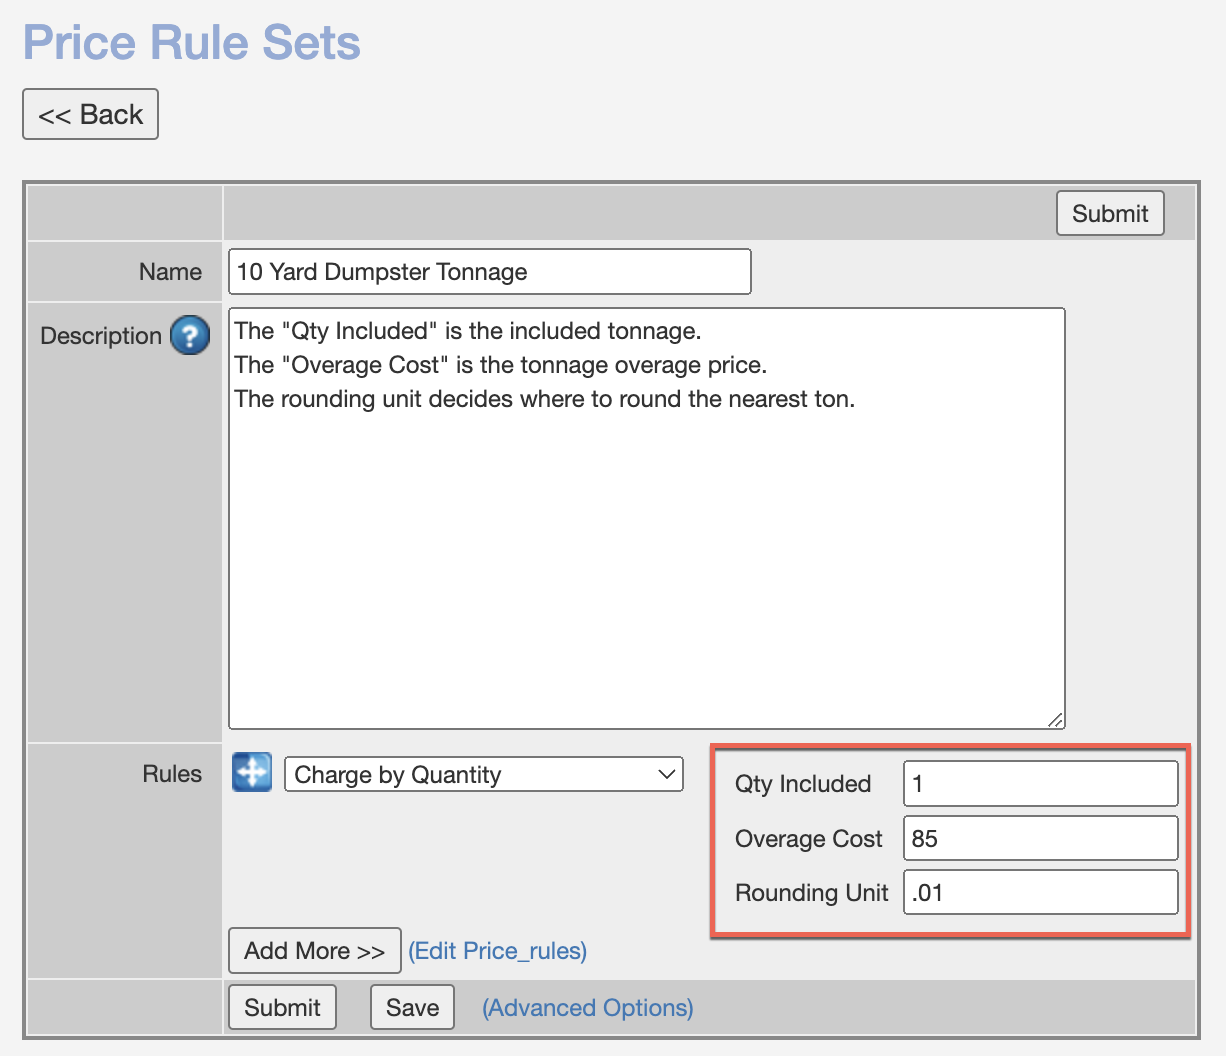Image resolution: width=1226 pixels, height=1056 pixels.
Task: Click the Add More >> button
Action: [315, 951]
